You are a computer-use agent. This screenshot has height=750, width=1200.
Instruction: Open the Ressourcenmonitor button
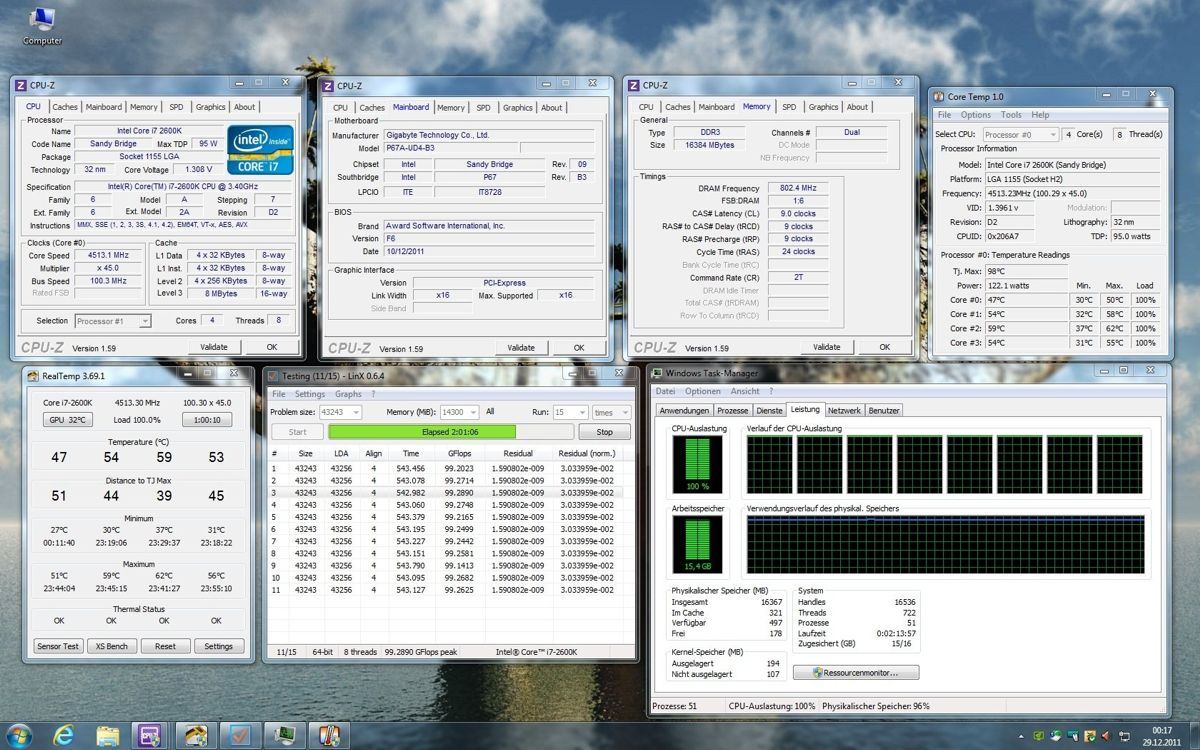[x=856, y=673]
